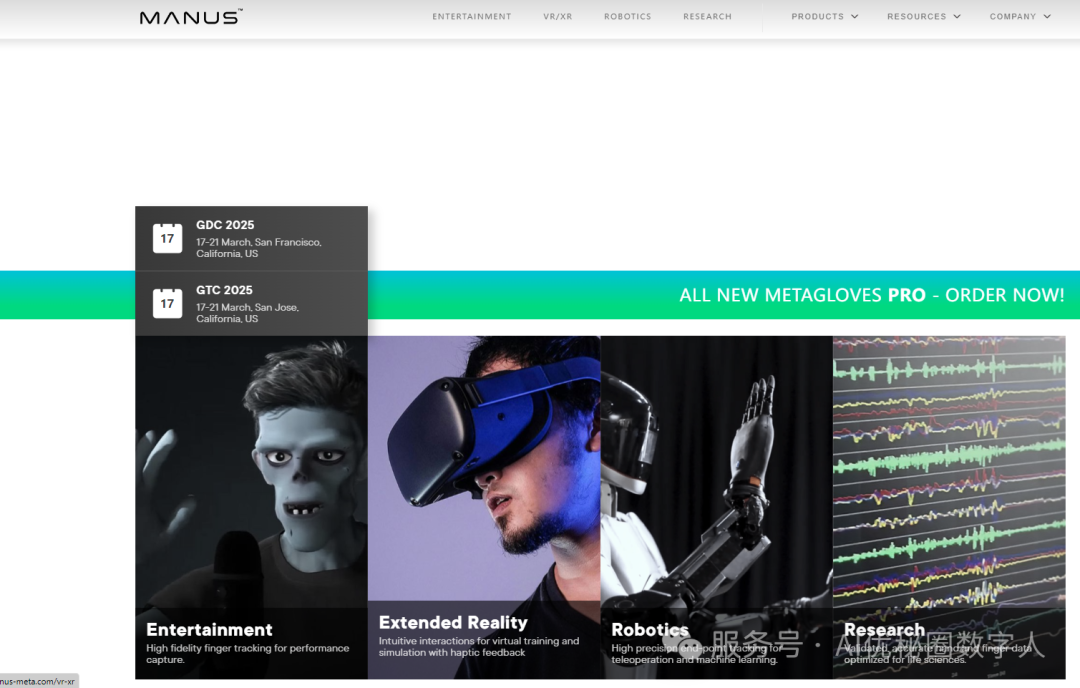Click the Entertainment card heading
This screenshot has width=1080, height=688.
click(209, 630)
